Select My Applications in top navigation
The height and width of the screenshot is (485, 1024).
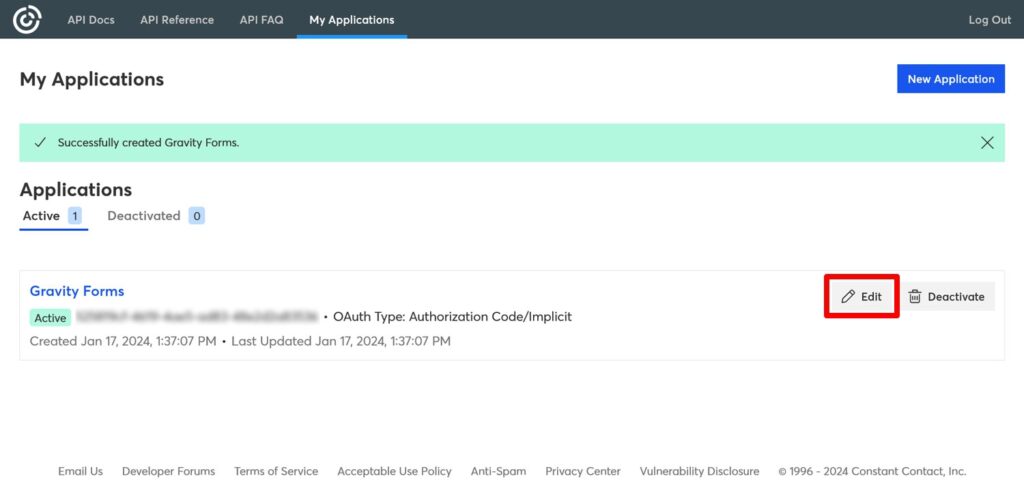click(351, 20)
